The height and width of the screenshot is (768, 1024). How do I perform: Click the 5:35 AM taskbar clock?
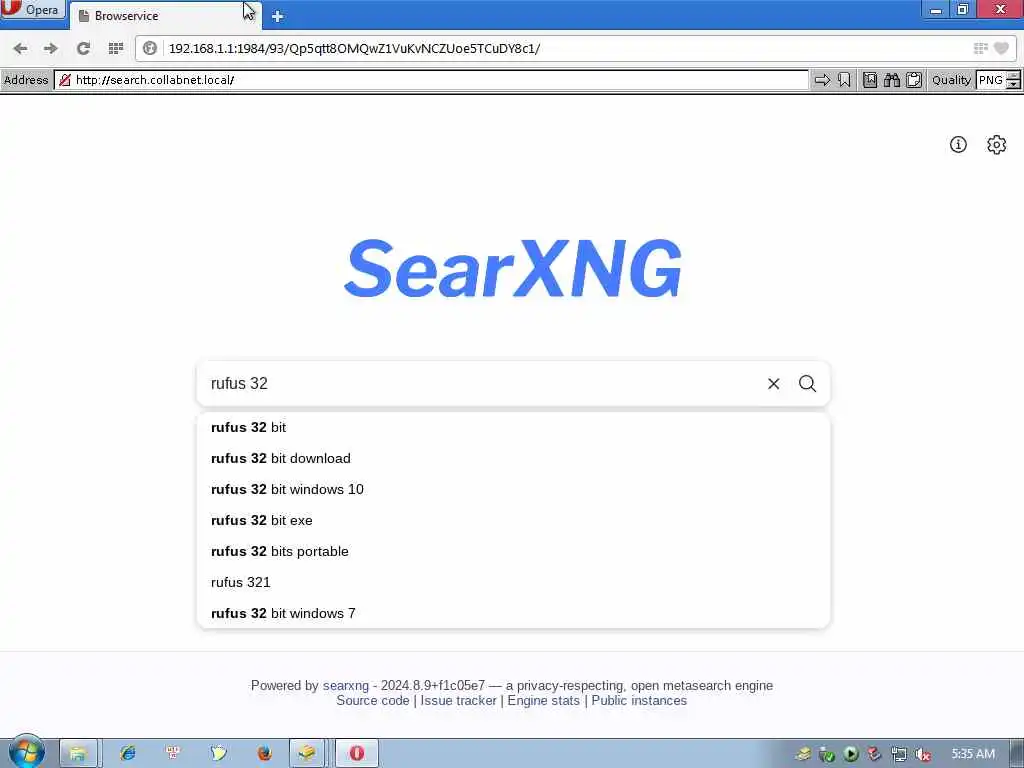(973, 754)
